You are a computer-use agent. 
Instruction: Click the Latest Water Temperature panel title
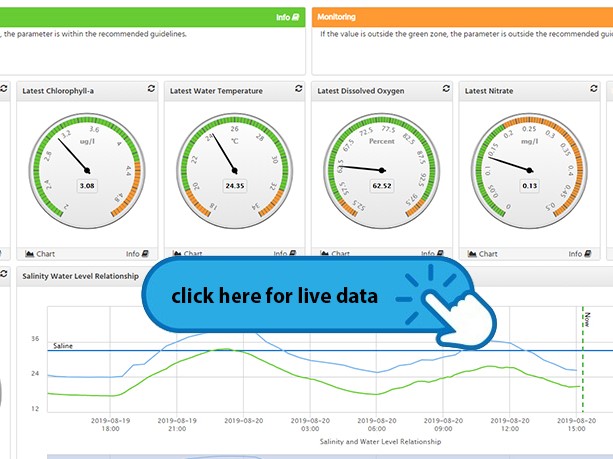(x=216, y=91)
